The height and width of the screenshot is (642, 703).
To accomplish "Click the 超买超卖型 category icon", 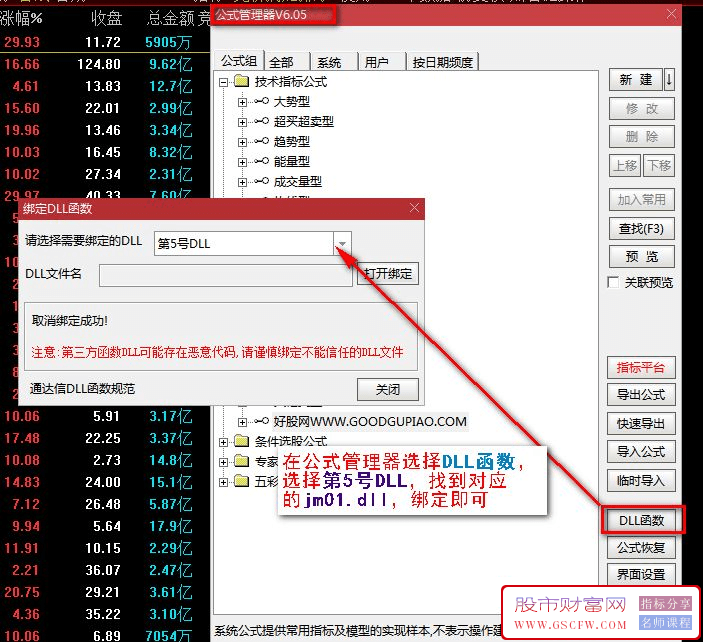I will pyautogui.click(x=261, y=121).
